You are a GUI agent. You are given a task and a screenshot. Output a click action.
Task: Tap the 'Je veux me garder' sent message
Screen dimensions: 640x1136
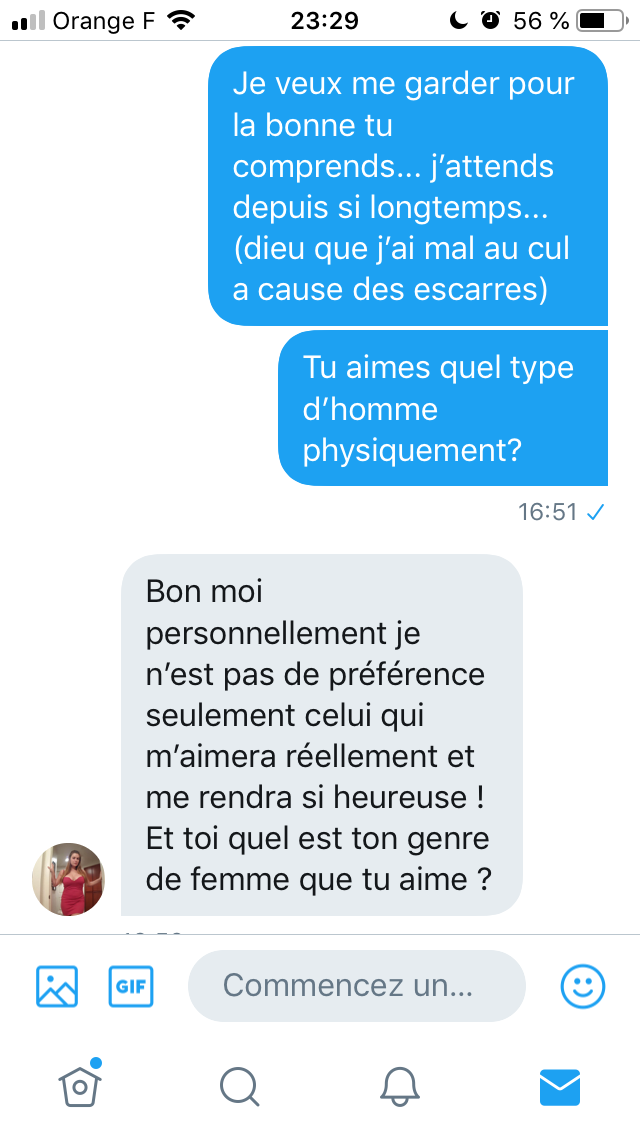coord(407,186)
